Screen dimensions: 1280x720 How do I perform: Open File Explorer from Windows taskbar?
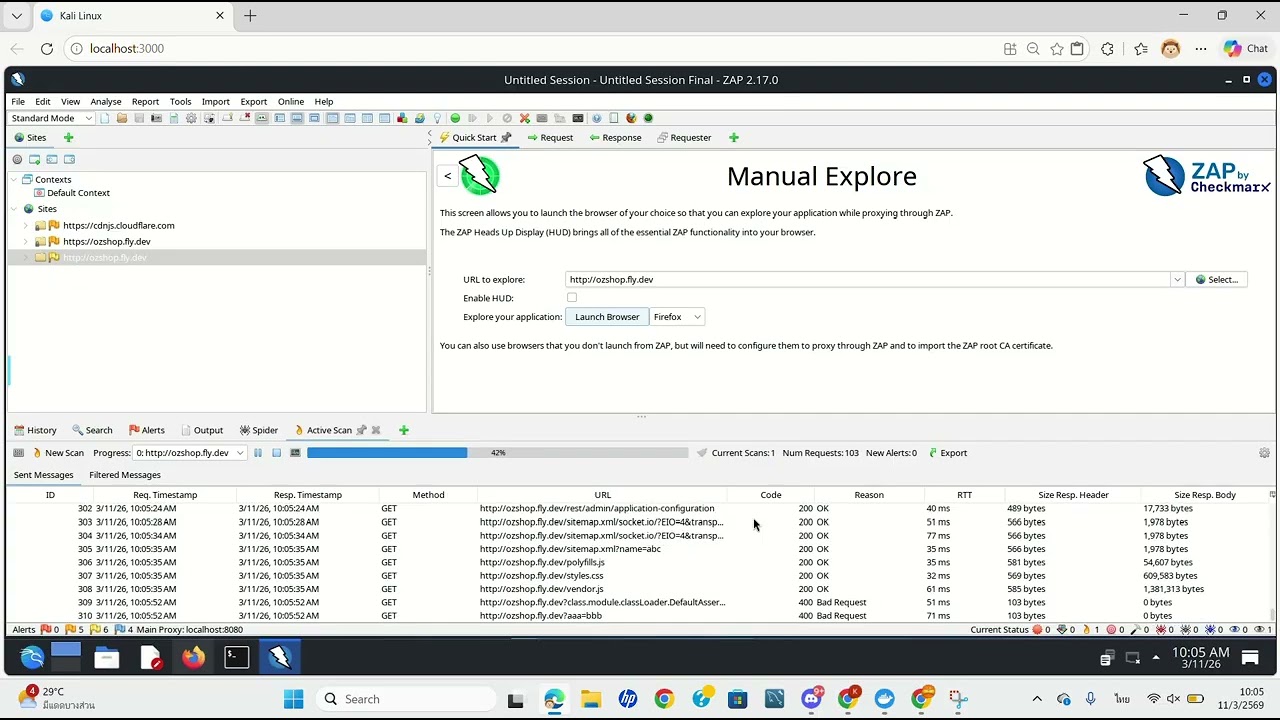(591, 699)
